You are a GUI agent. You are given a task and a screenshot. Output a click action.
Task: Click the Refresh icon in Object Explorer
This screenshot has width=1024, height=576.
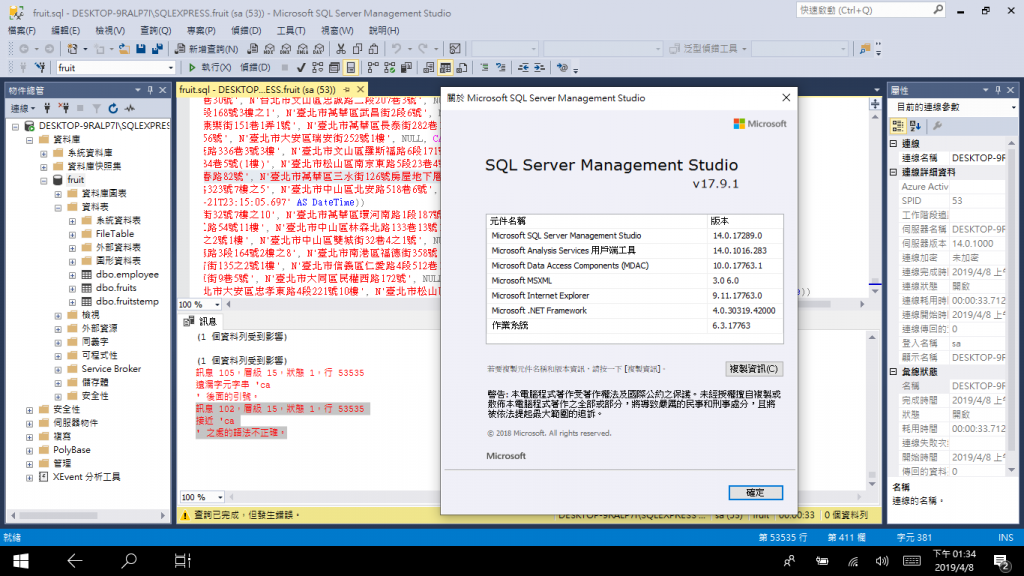pyautogui.click(x=113, y=108)
